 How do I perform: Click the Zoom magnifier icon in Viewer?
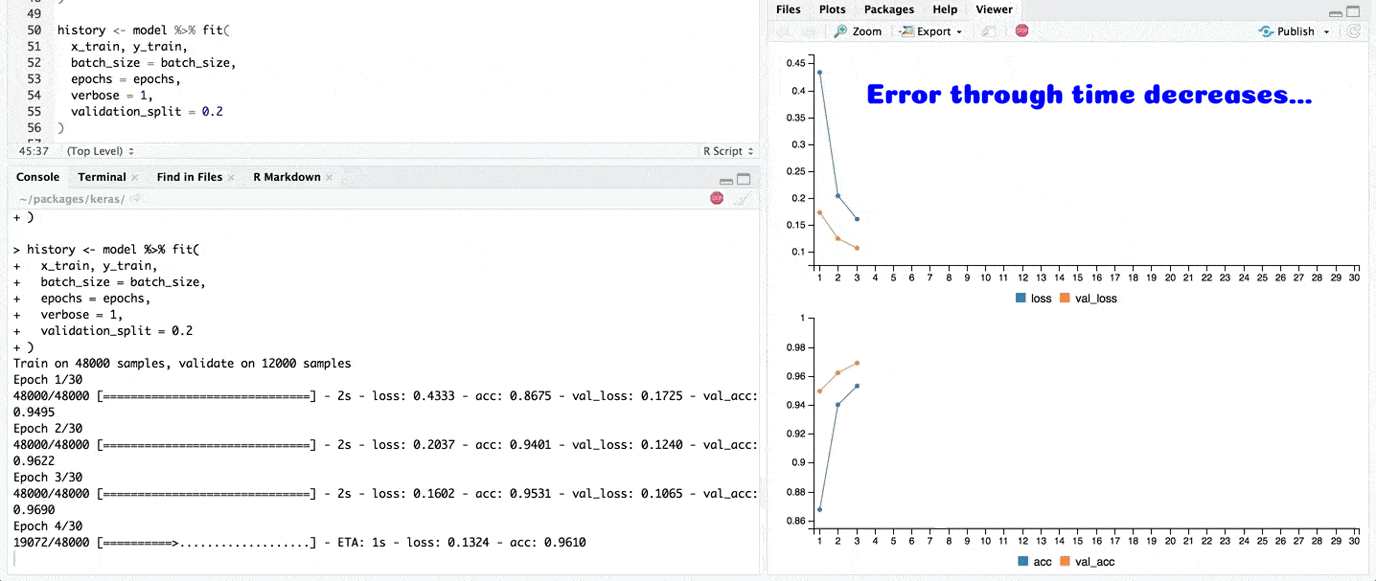coord(841,31)
